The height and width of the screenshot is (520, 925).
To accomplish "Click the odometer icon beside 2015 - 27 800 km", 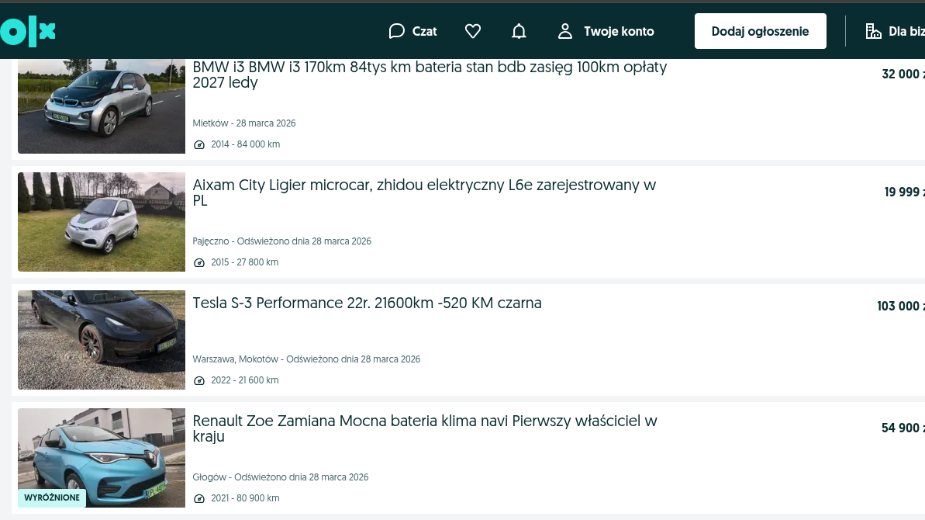I will point(199,263).
